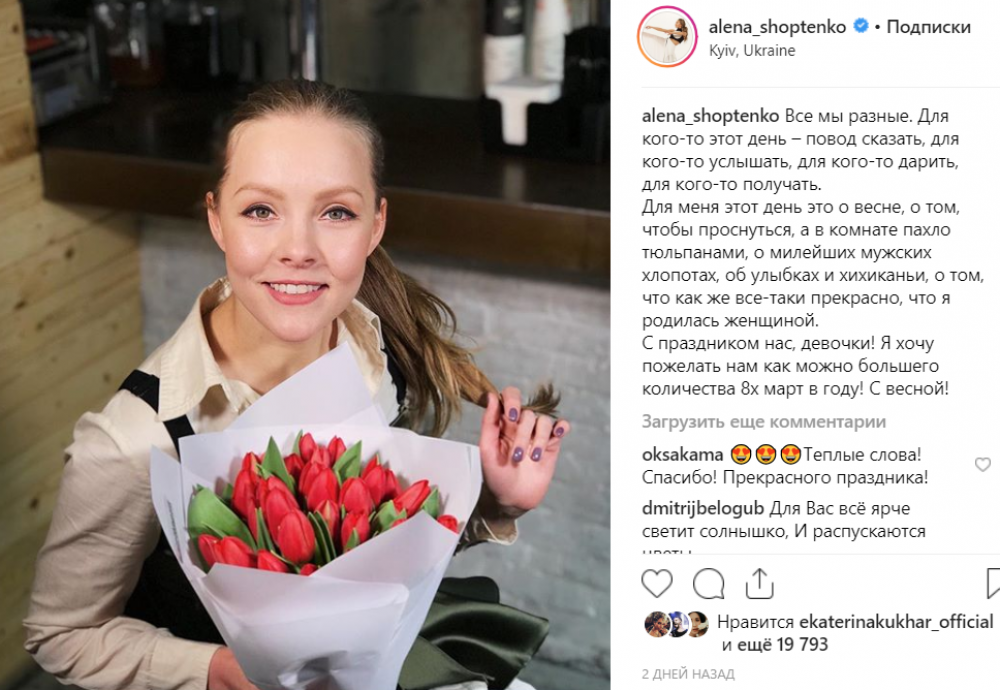
Task: Open Kyiv, Ukraine location link
Action: [x=752, y=50]
